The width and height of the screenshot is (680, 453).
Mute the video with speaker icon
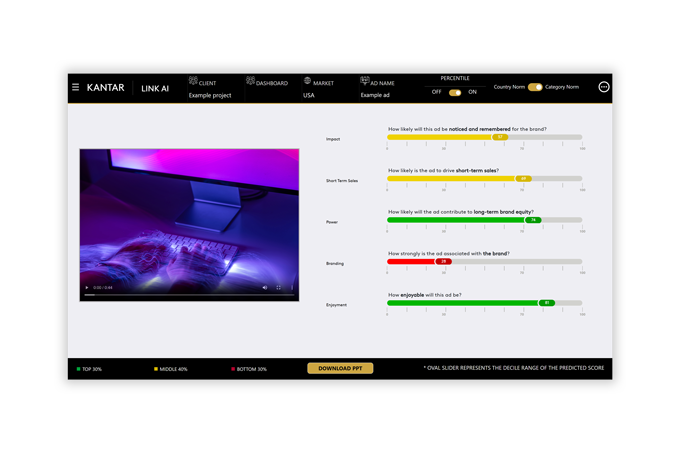point(265,288)
